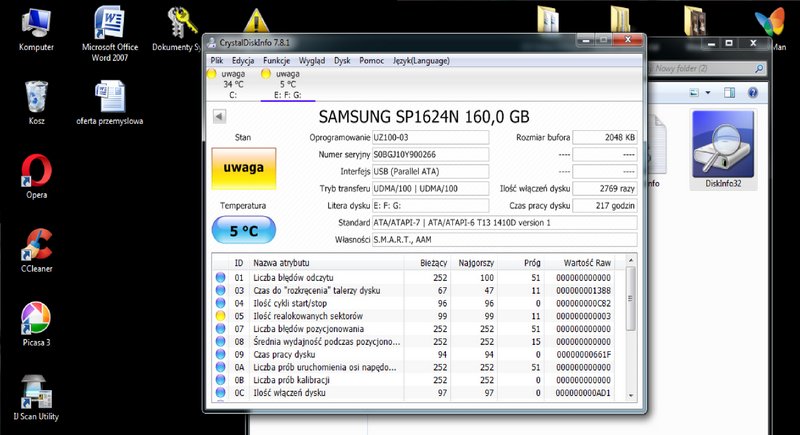
Task: Click the Czas pracy dysku value 217 godzin
Action: tap(605, 206)
